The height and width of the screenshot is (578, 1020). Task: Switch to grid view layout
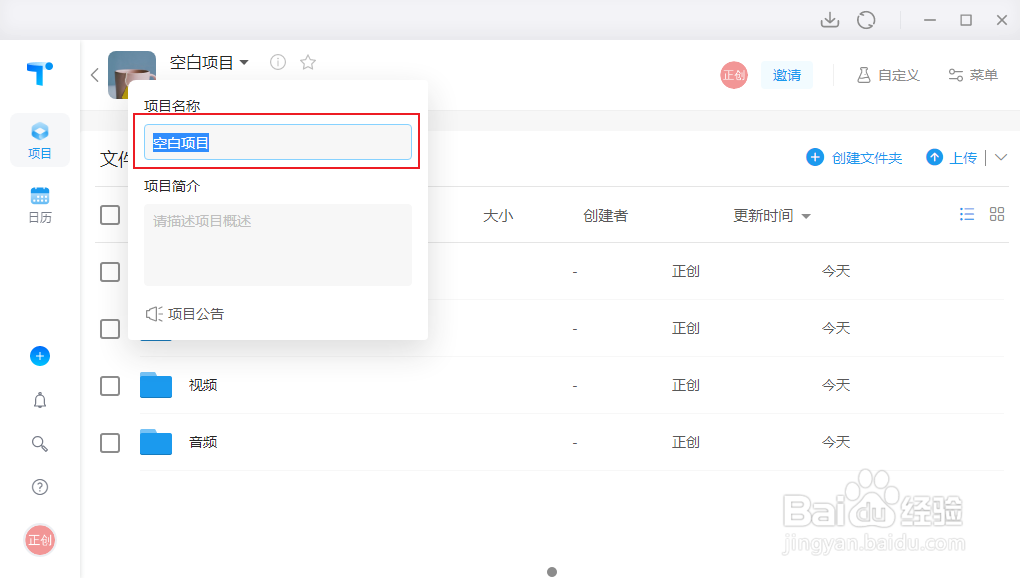[996, 214]
